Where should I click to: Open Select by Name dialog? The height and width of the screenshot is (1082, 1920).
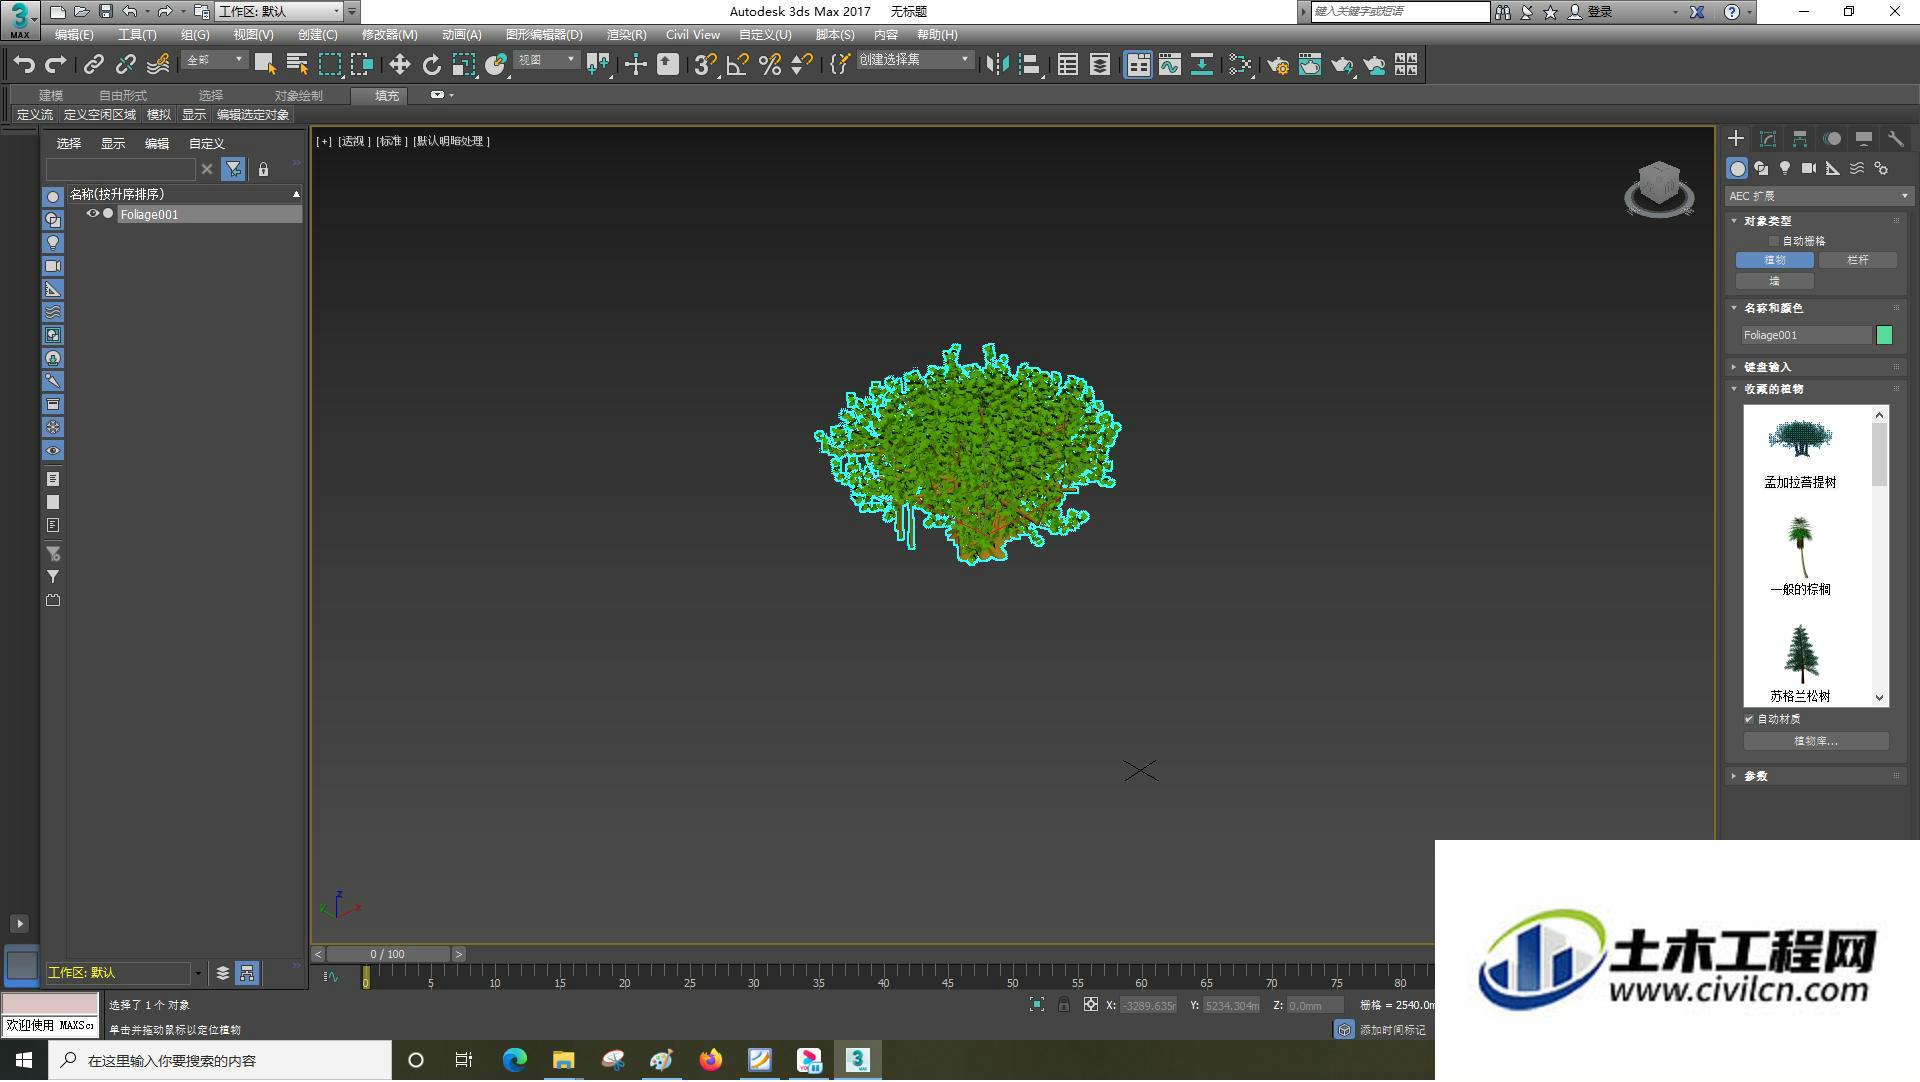point(297,65)
